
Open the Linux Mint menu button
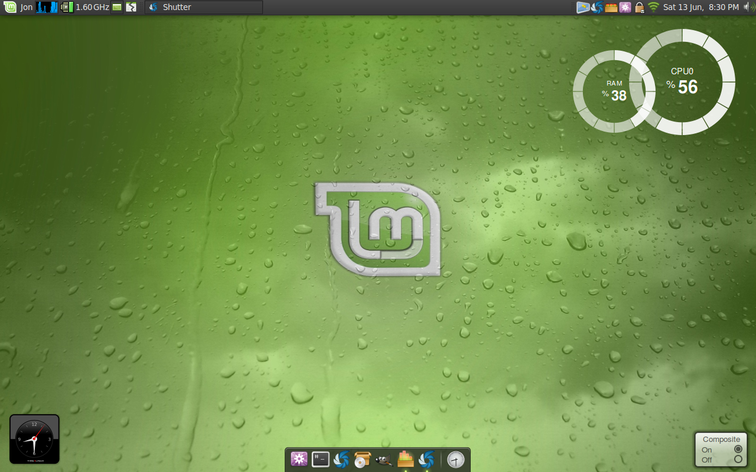click(10, 7)
